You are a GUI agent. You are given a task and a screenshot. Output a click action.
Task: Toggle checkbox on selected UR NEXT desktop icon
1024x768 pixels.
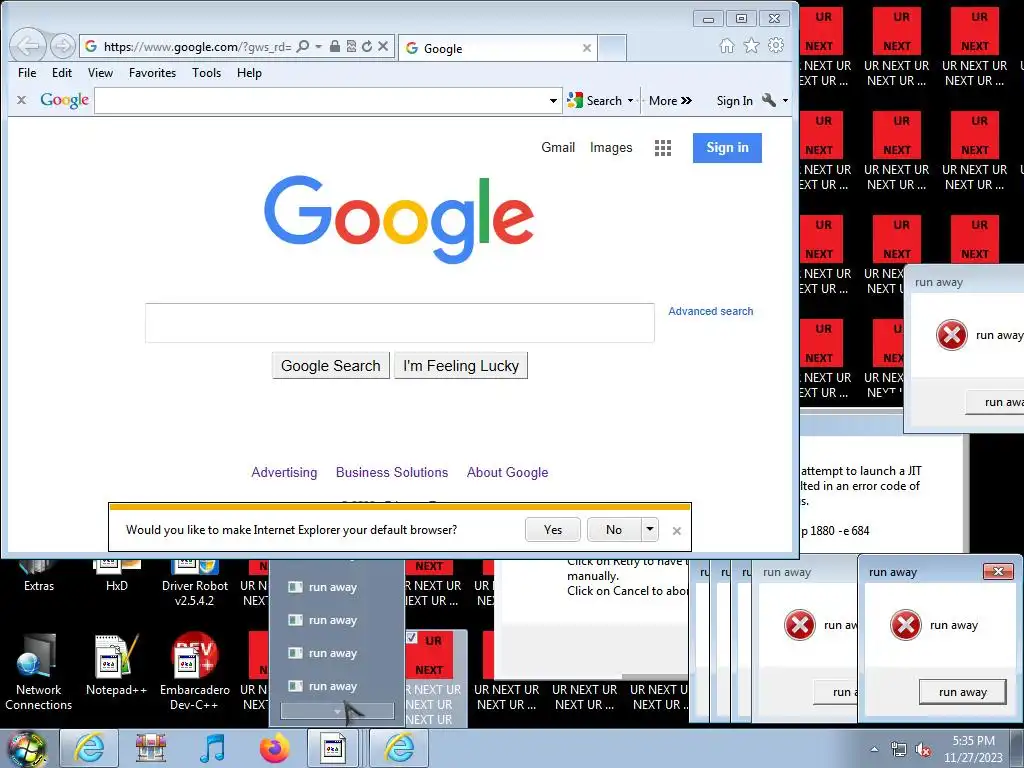pos(411,637)
